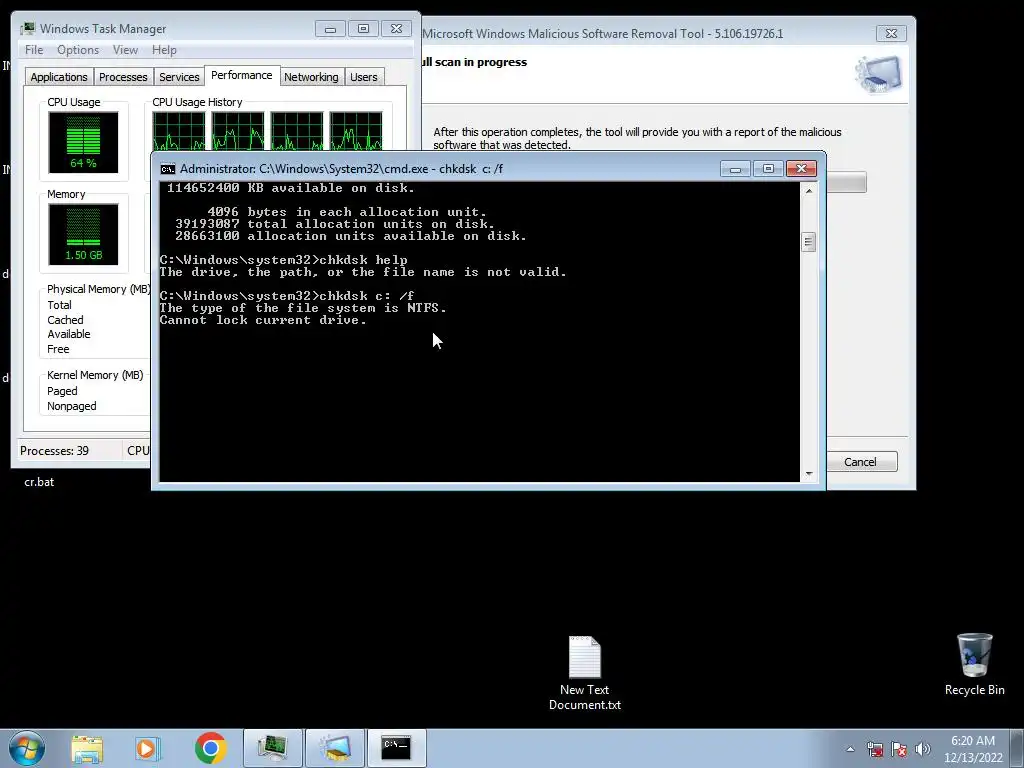
Task: Switch to the Processes tab
Action: (x=123, y=77)
